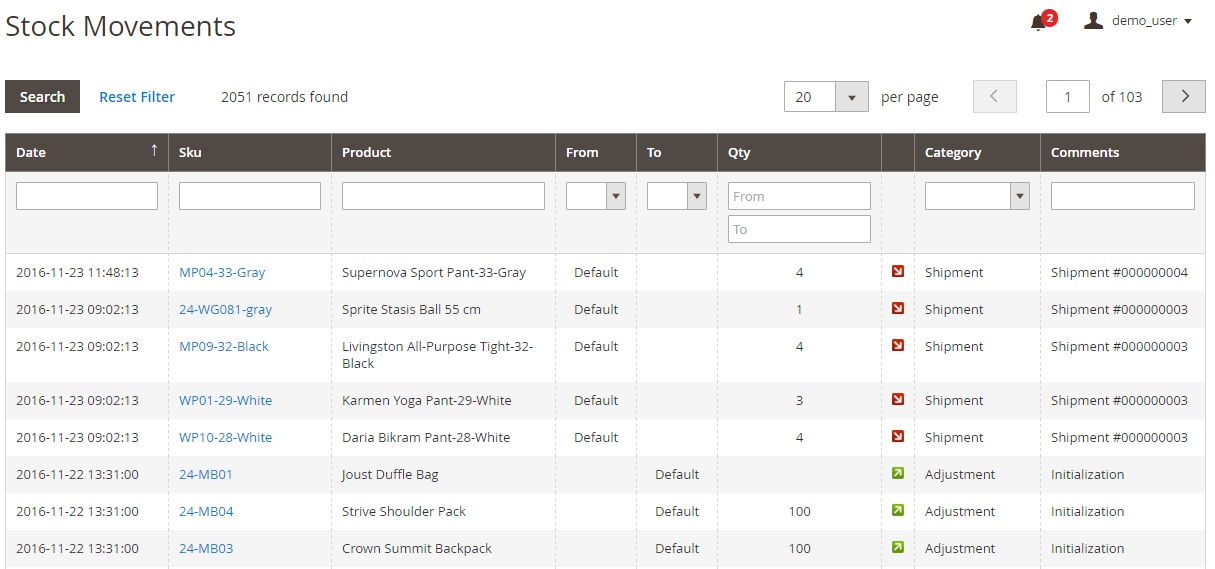Open the WP01-29-White sku link

pyautogui.click(x=225, y=400)
